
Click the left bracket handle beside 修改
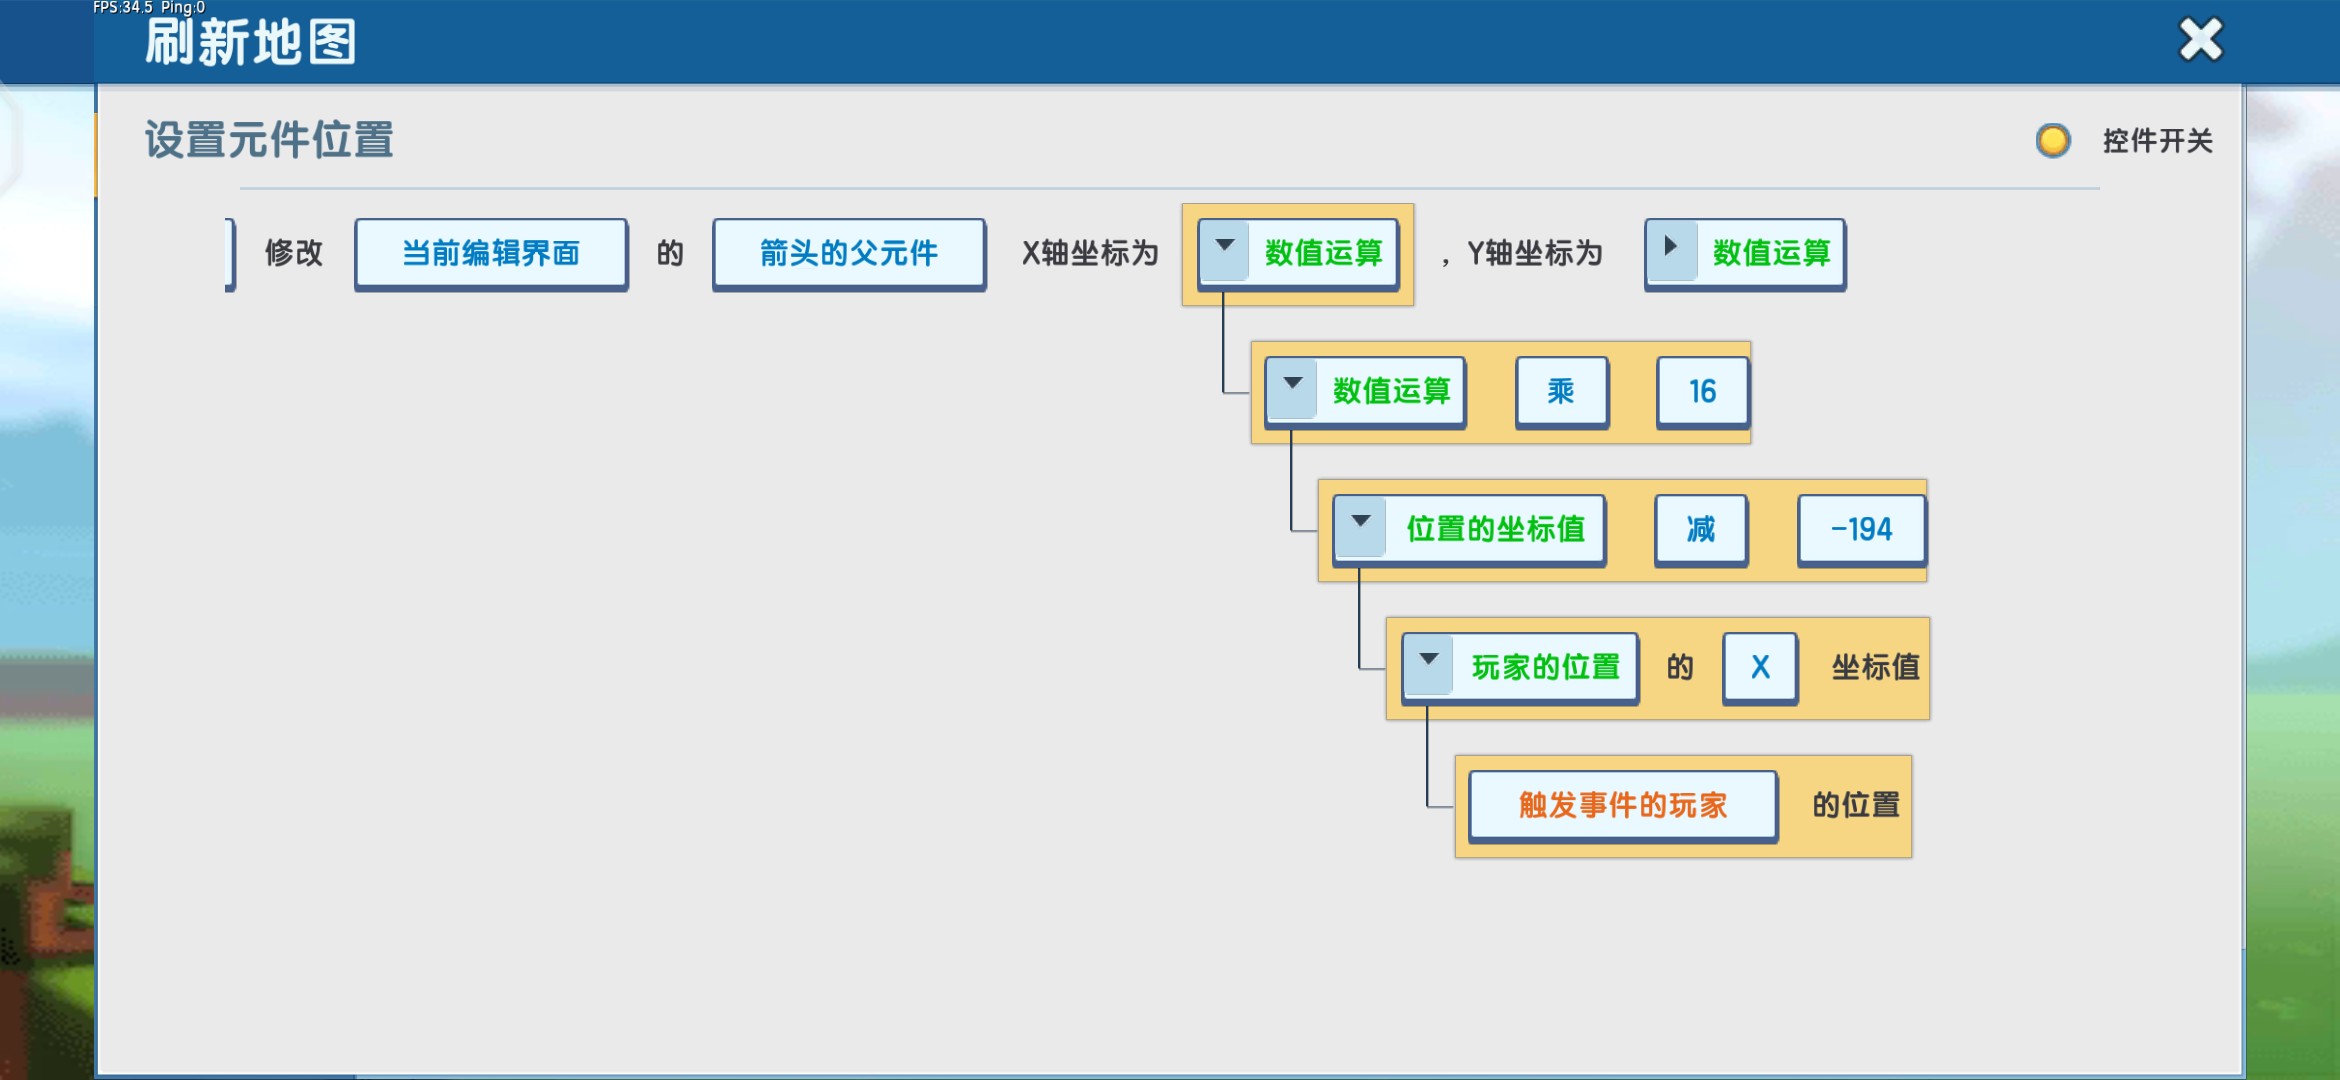point(230,254)
